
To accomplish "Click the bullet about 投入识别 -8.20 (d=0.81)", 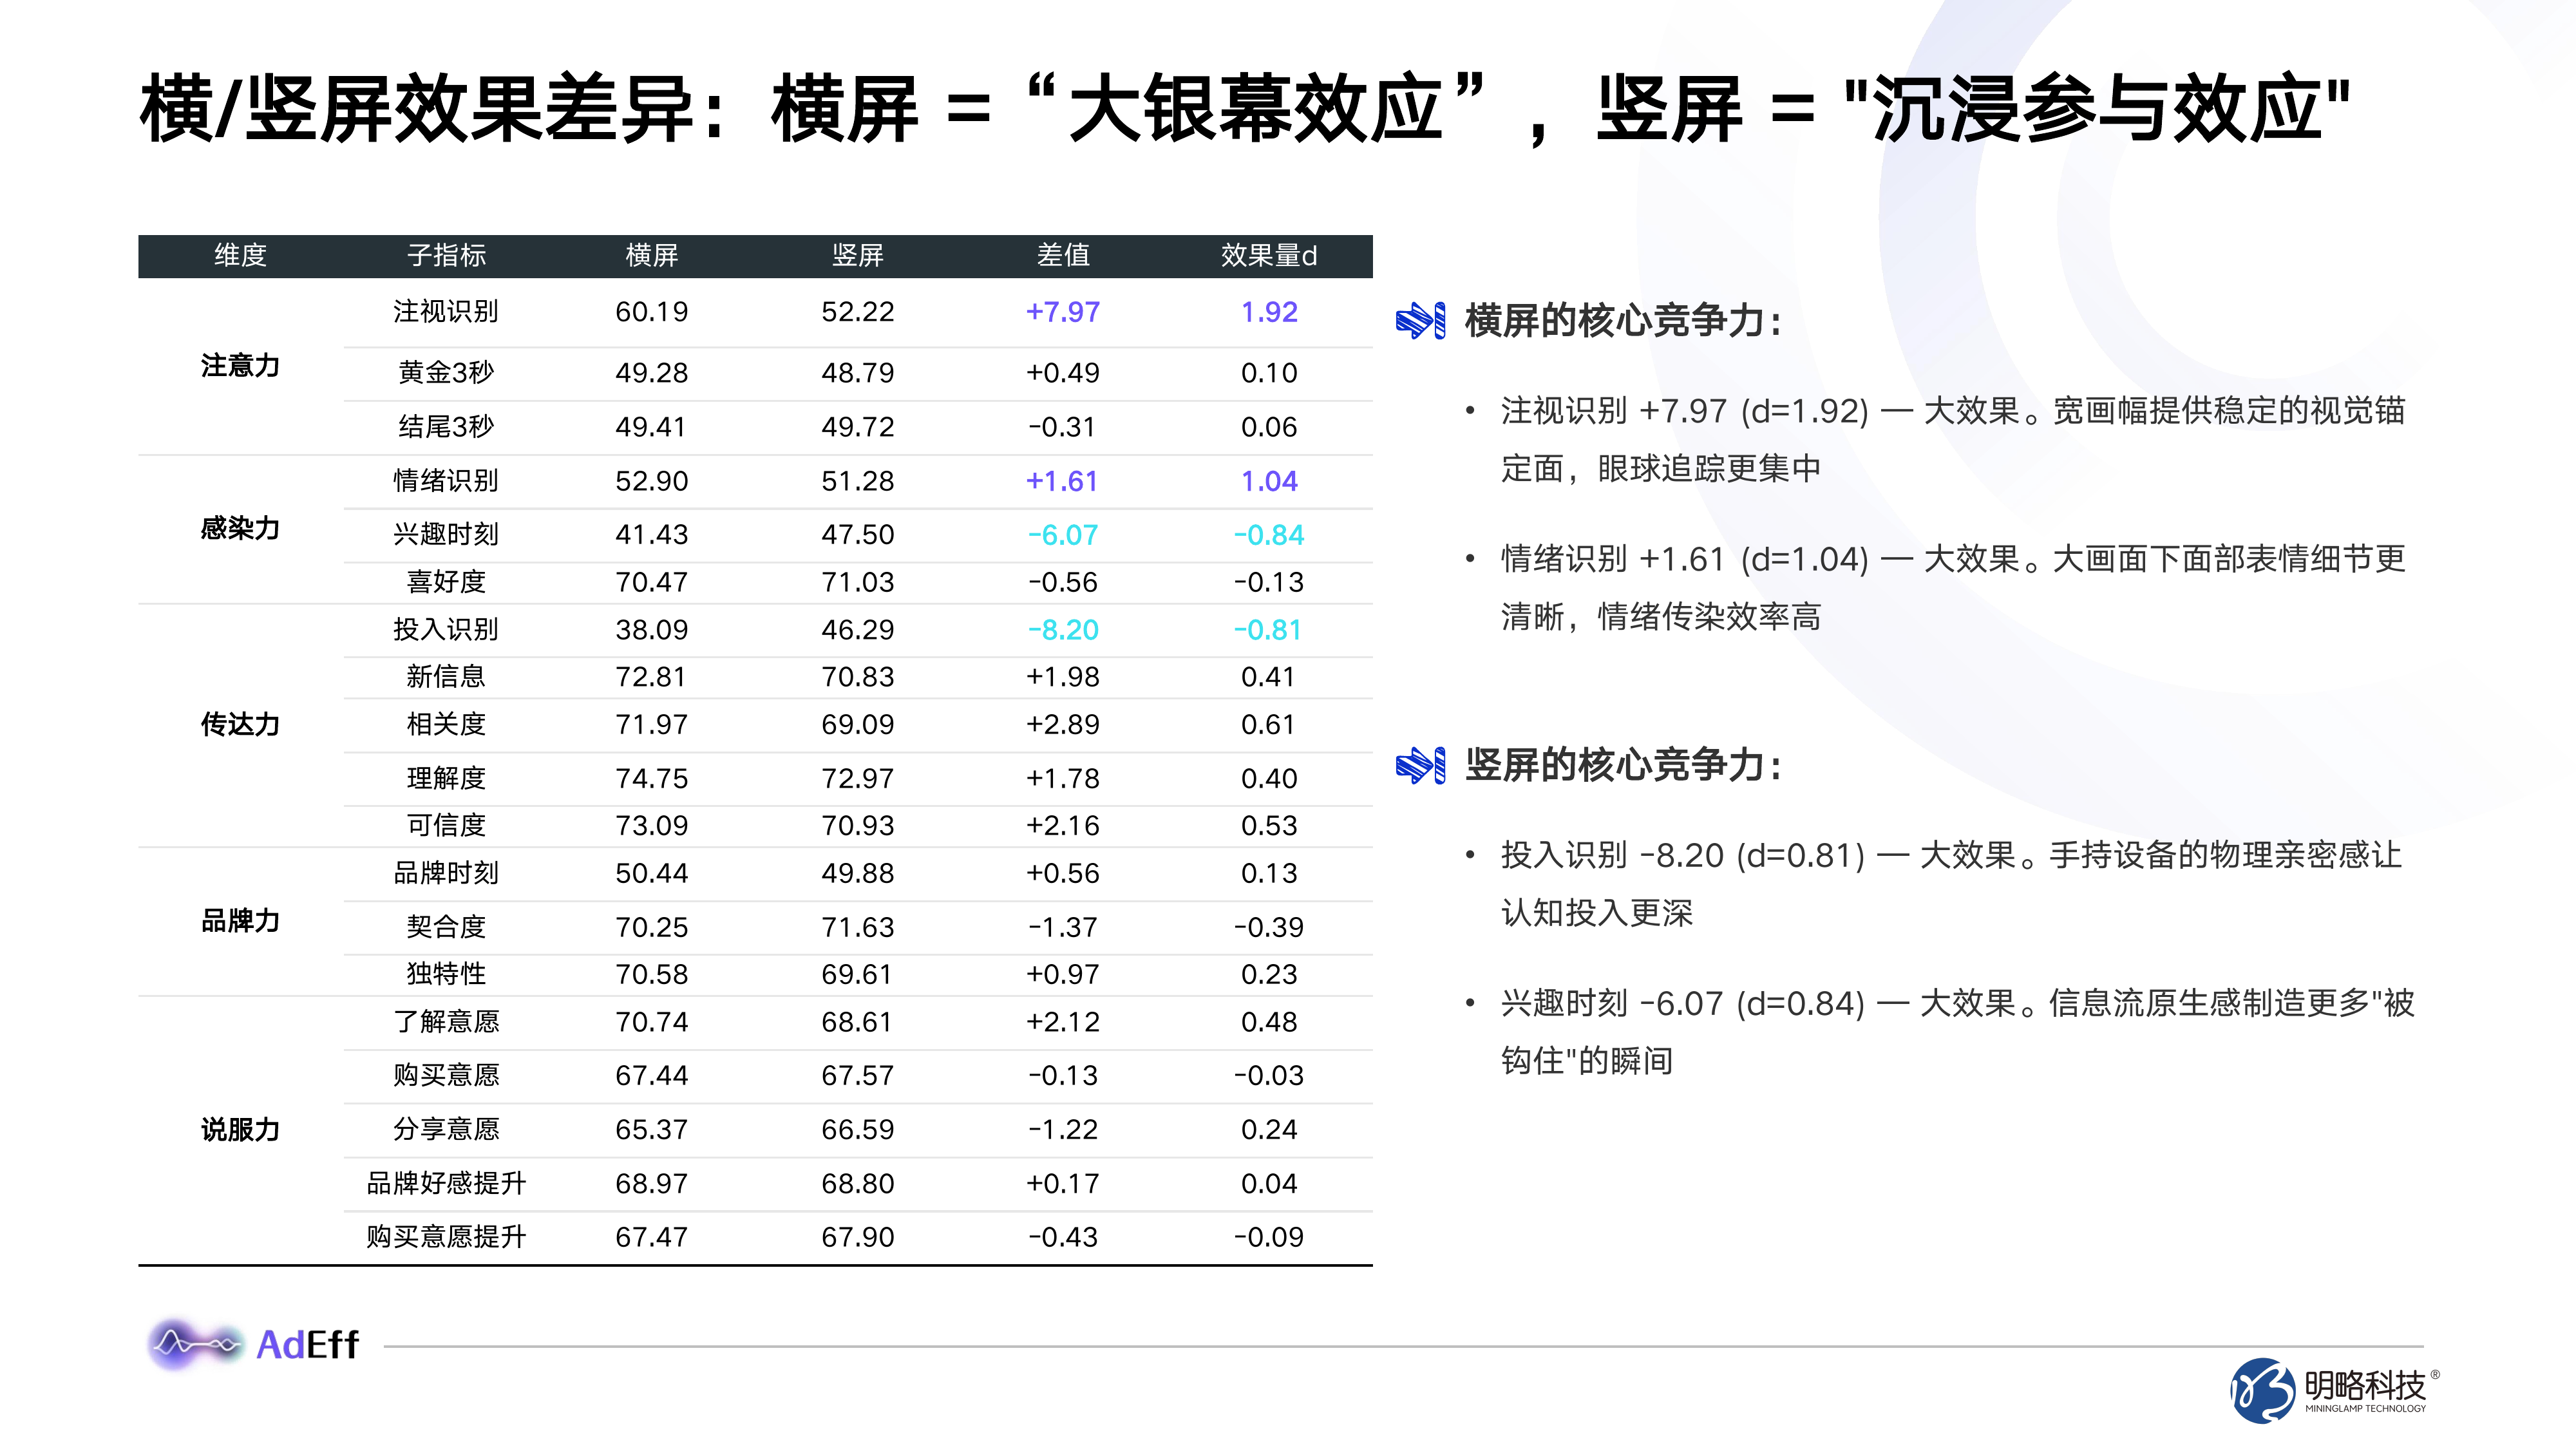I will (x=1951, y=884).
